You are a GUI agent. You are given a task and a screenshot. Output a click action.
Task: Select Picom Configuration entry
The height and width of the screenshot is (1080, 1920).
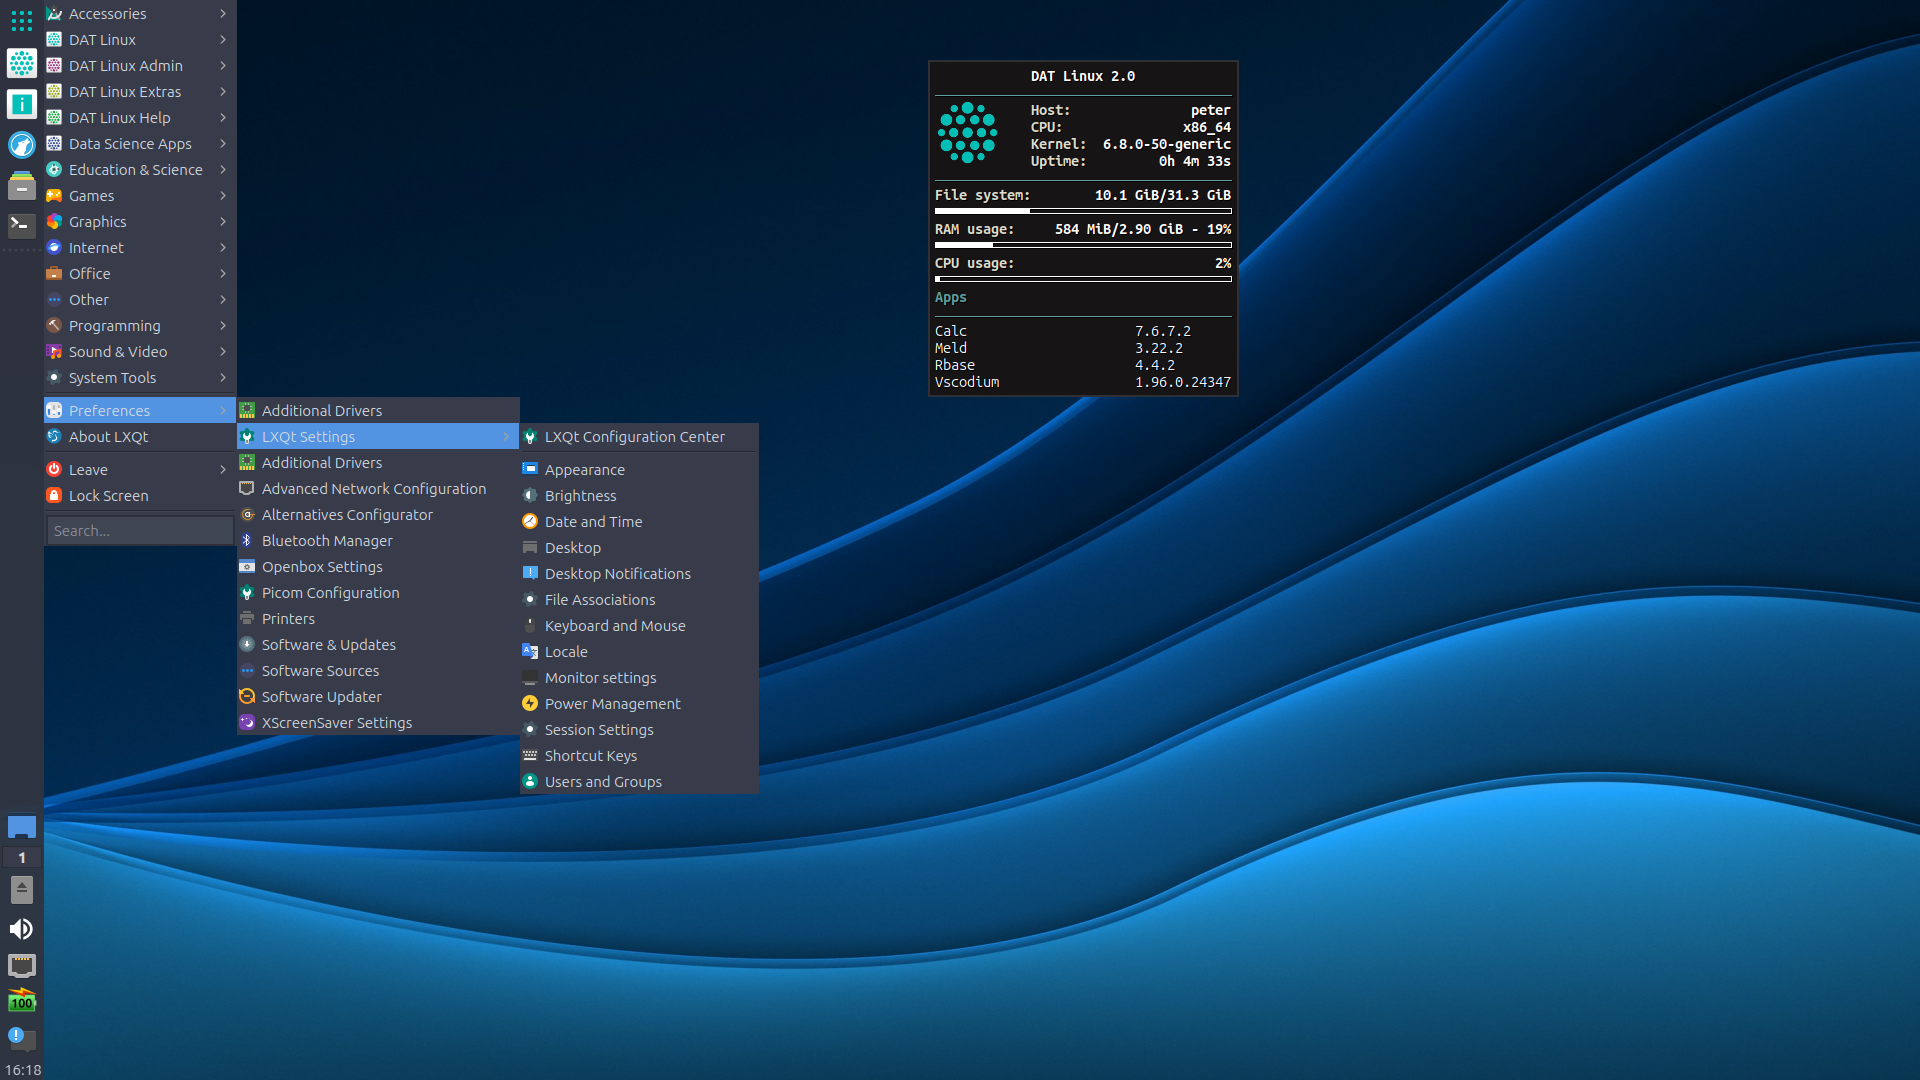point(378,592)
